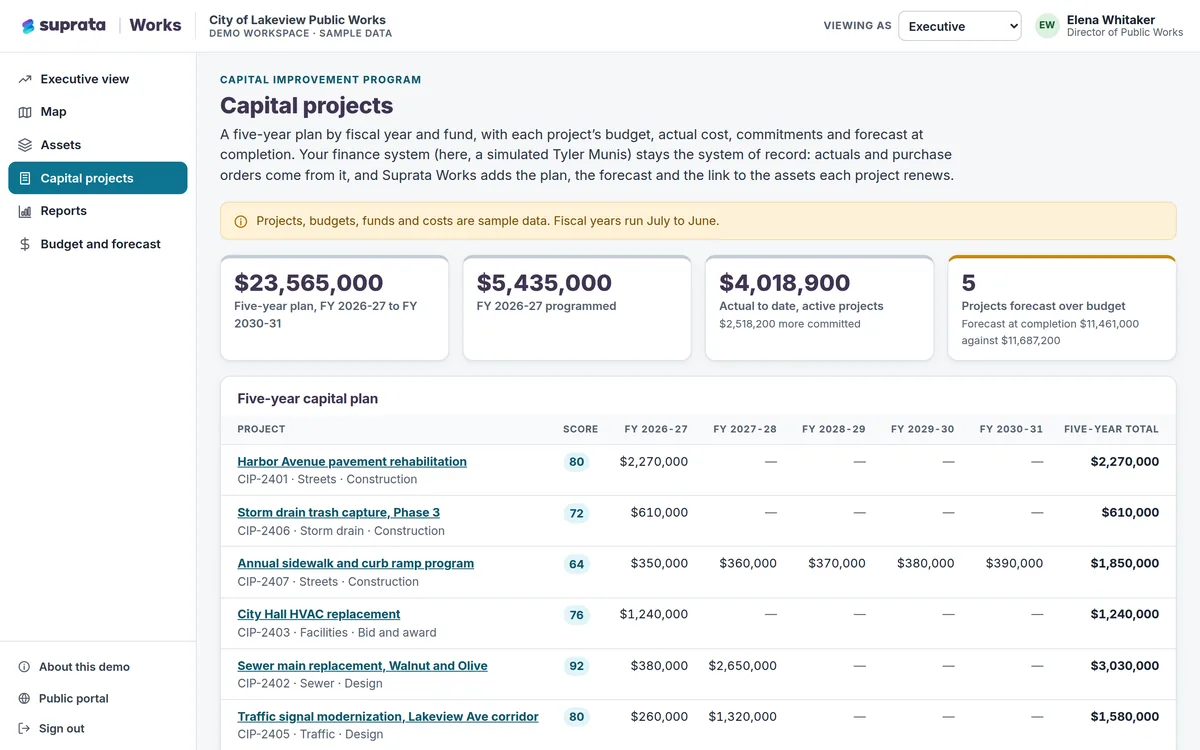Viewport: 1200px width, 750px height.
Task: Click the $4,018,900 actual to date card
Action: (x=819, y=308)
